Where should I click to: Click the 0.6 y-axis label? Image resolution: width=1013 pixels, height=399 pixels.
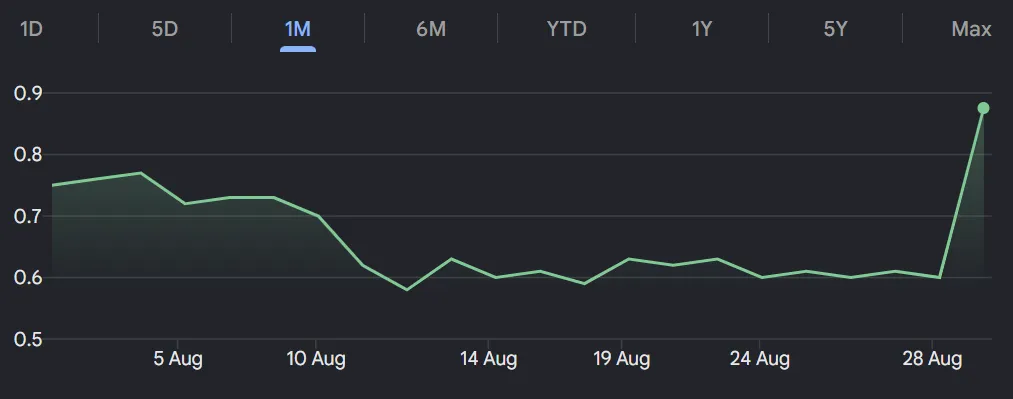(27, 278)
